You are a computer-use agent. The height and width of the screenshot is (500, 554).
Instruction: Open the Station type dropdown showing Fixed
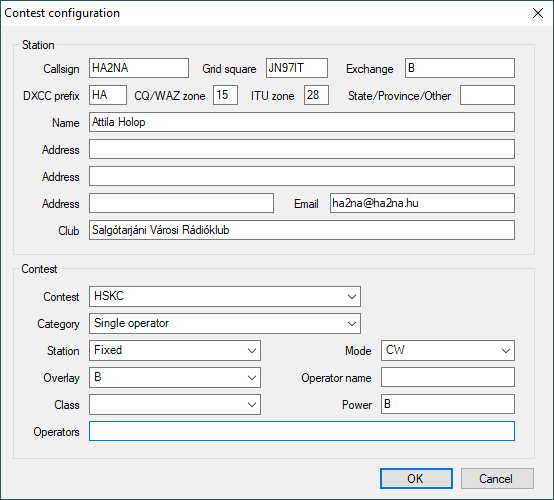(175, 351)
